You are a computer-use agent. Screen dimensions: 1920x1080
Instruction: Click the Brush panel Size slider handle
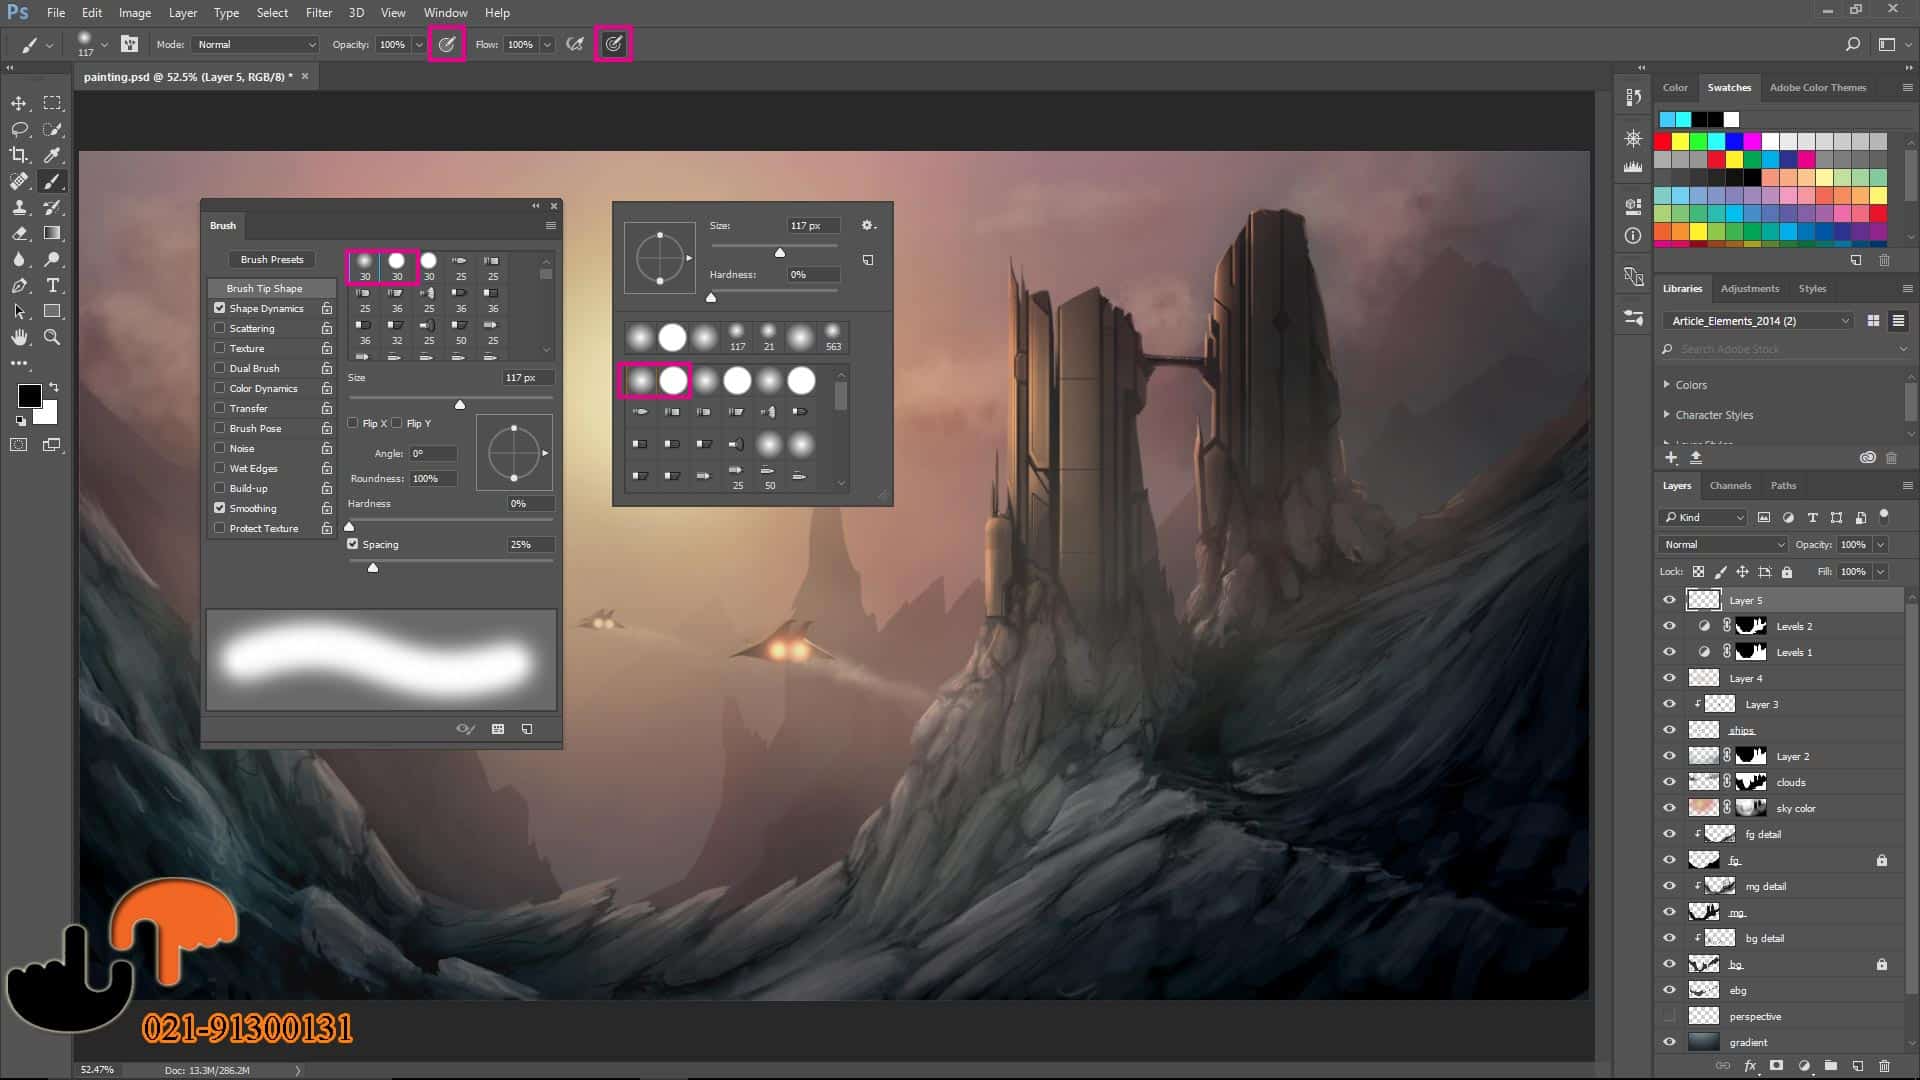click(460, 404)
